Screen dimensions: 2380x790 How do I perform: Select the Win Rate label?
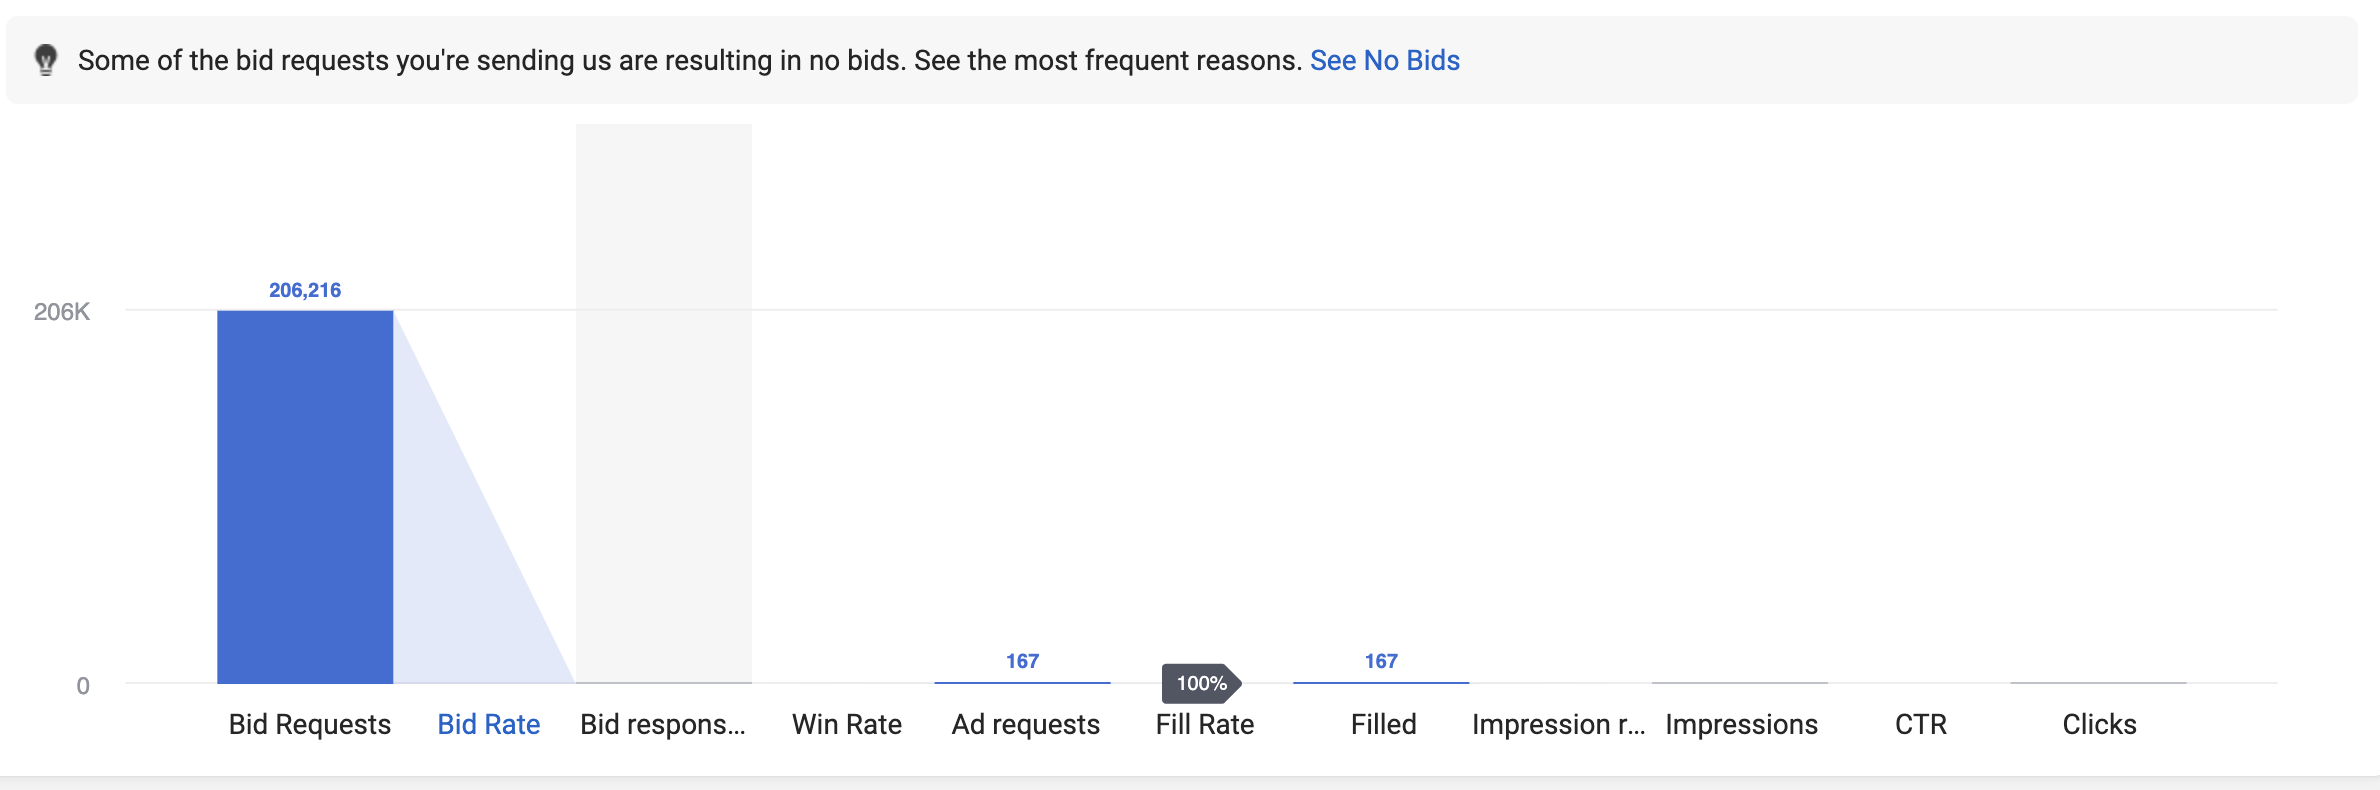846,724
